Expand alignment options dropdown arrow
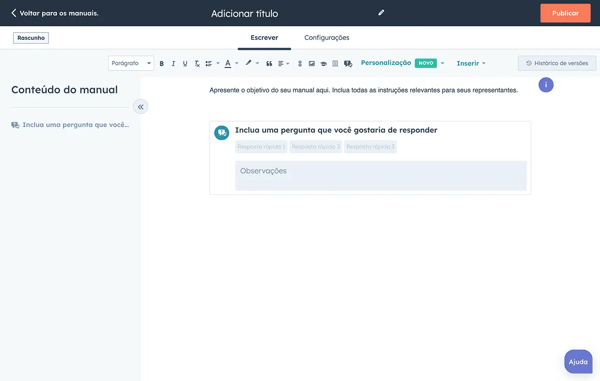 click(x=288, y=64)
